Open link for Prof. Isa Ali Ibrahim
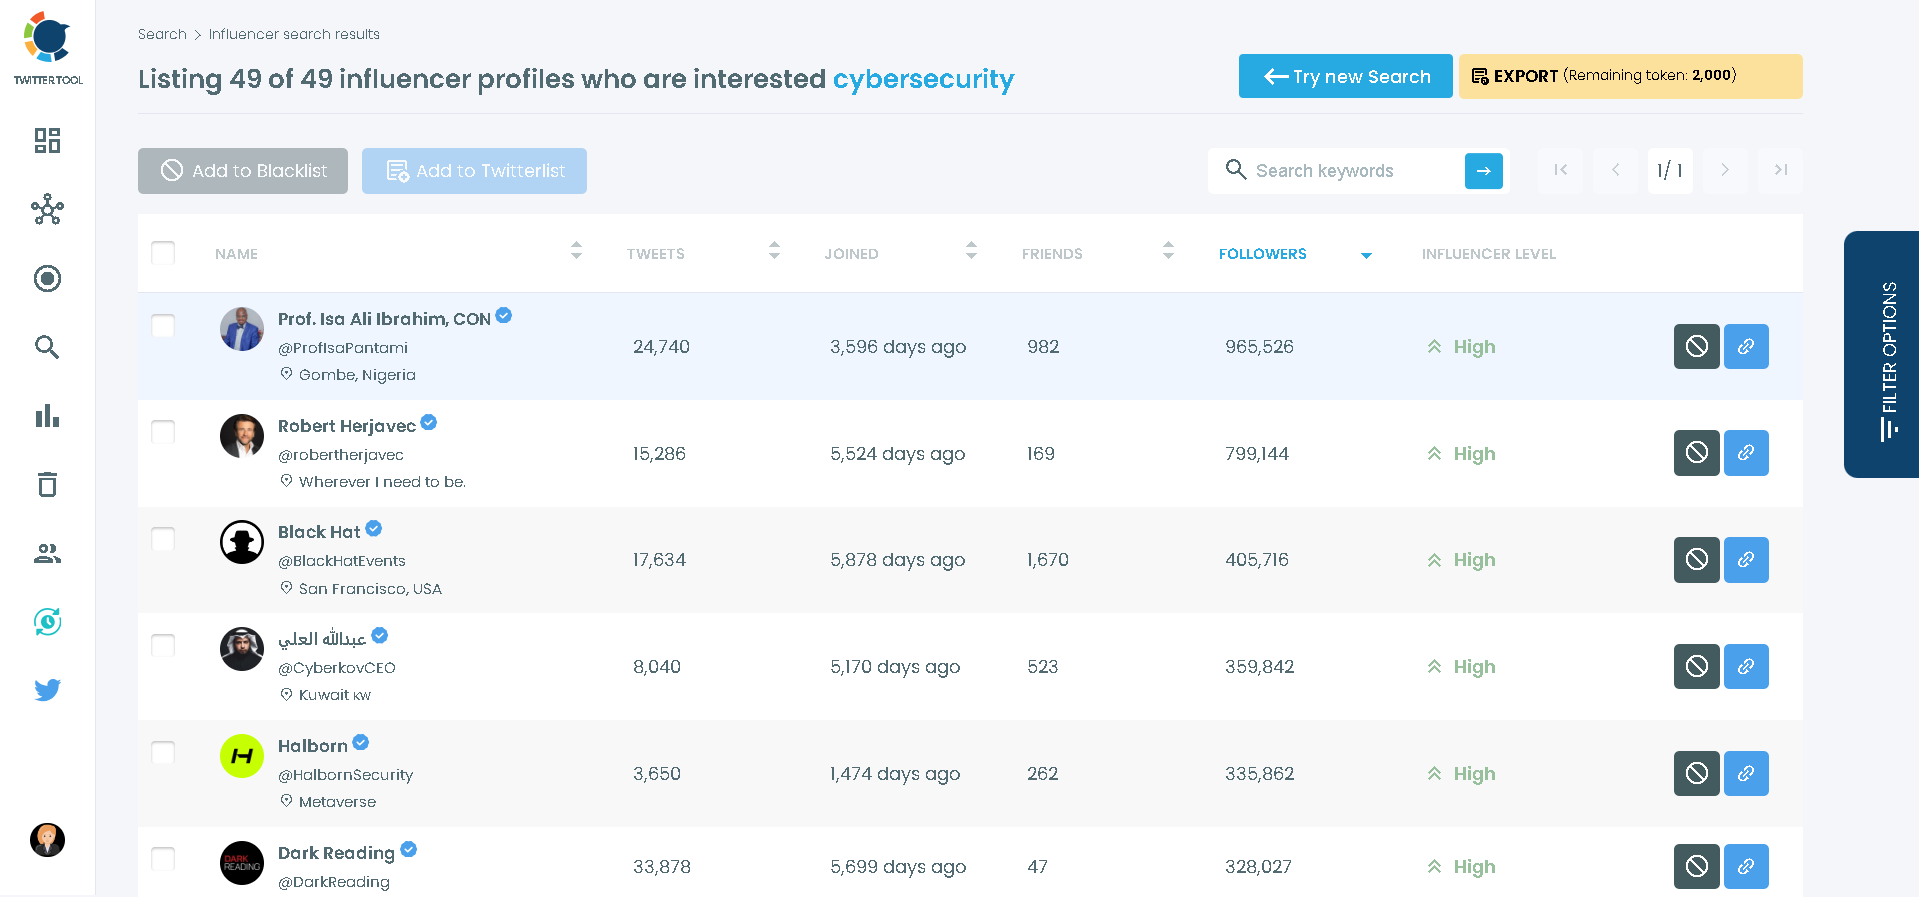The width and height of the screenshot is (1919, 897). [x=1746, y=346]
